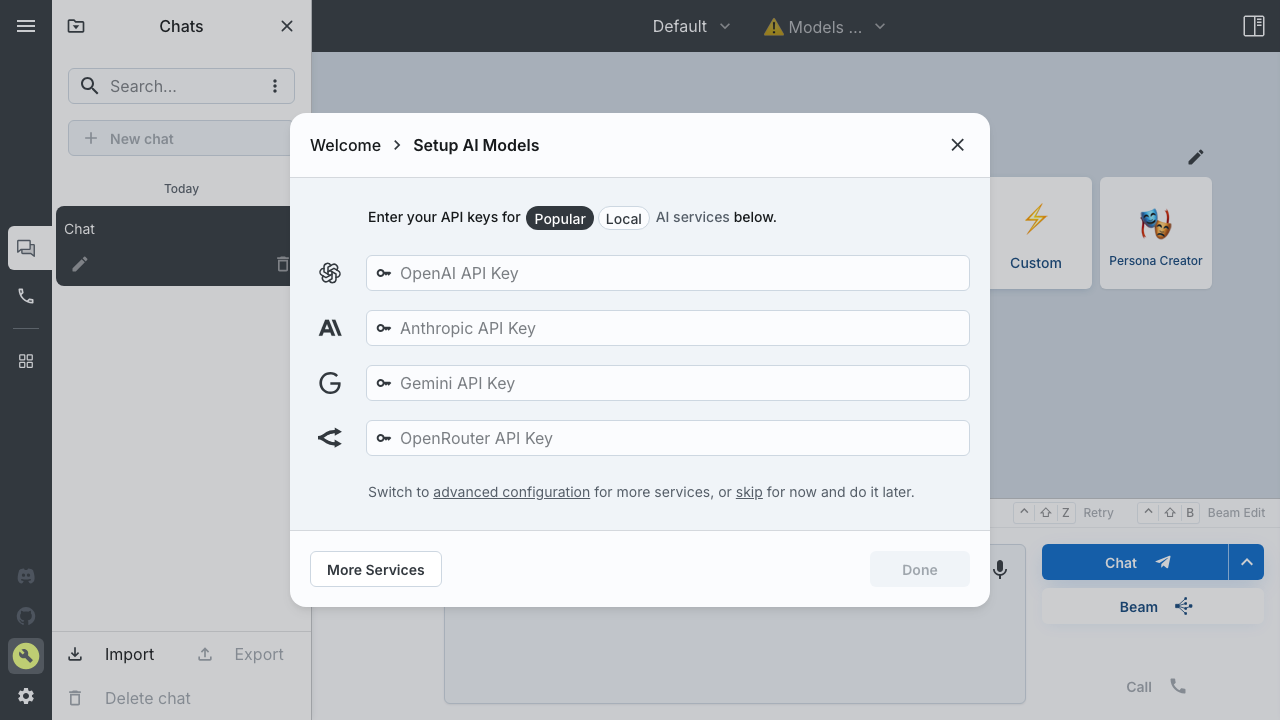Open the hamburger menu icon
The height and width of the screenshot is (720, 1280).
click(x=26, y=26)
